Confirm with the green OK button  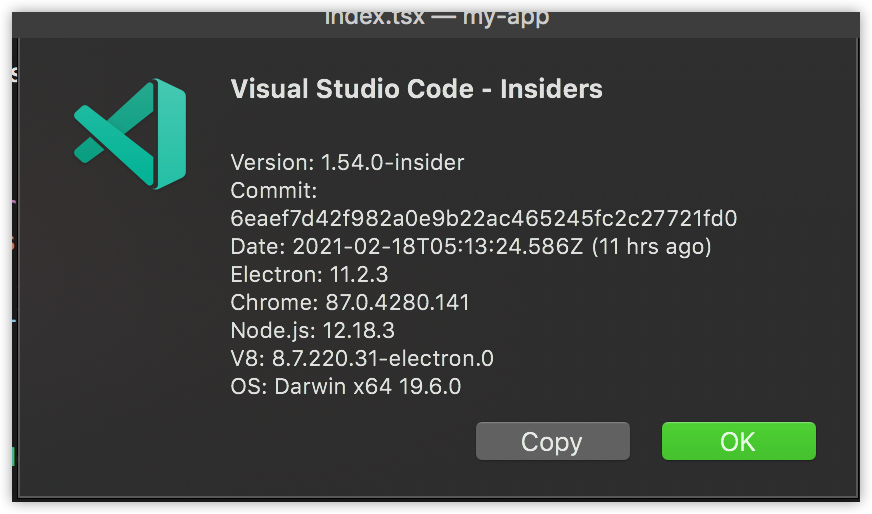739,441
